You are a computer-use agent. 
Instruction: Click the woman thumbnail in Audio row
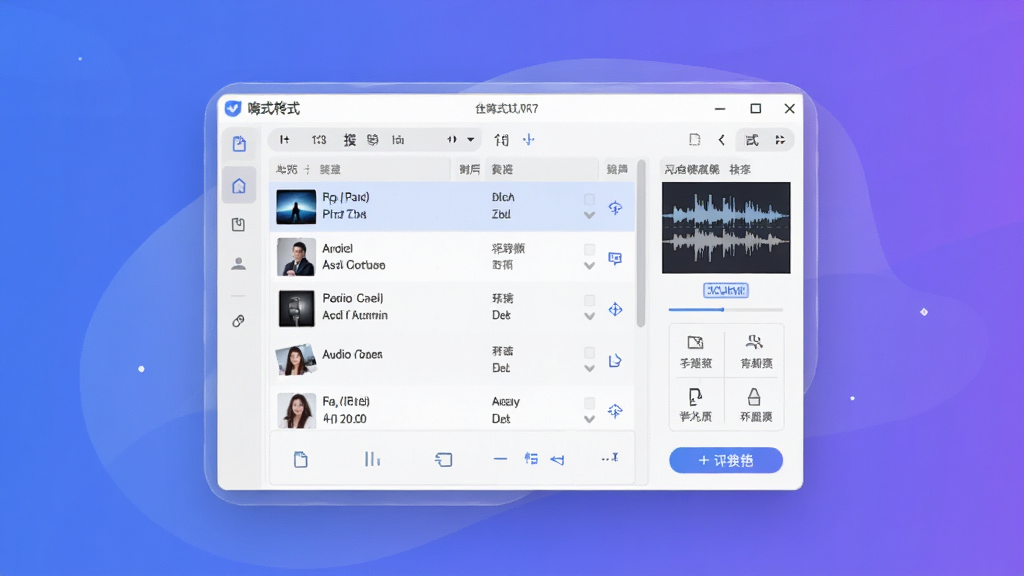(x=296, y=359)
